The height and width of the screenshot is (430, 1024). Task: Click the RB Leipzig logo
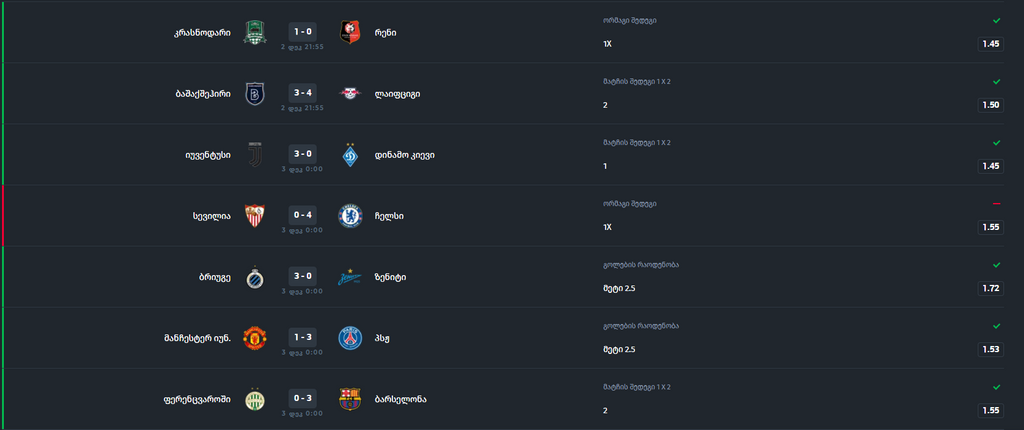pyautogui.click(x=350, y=93)
